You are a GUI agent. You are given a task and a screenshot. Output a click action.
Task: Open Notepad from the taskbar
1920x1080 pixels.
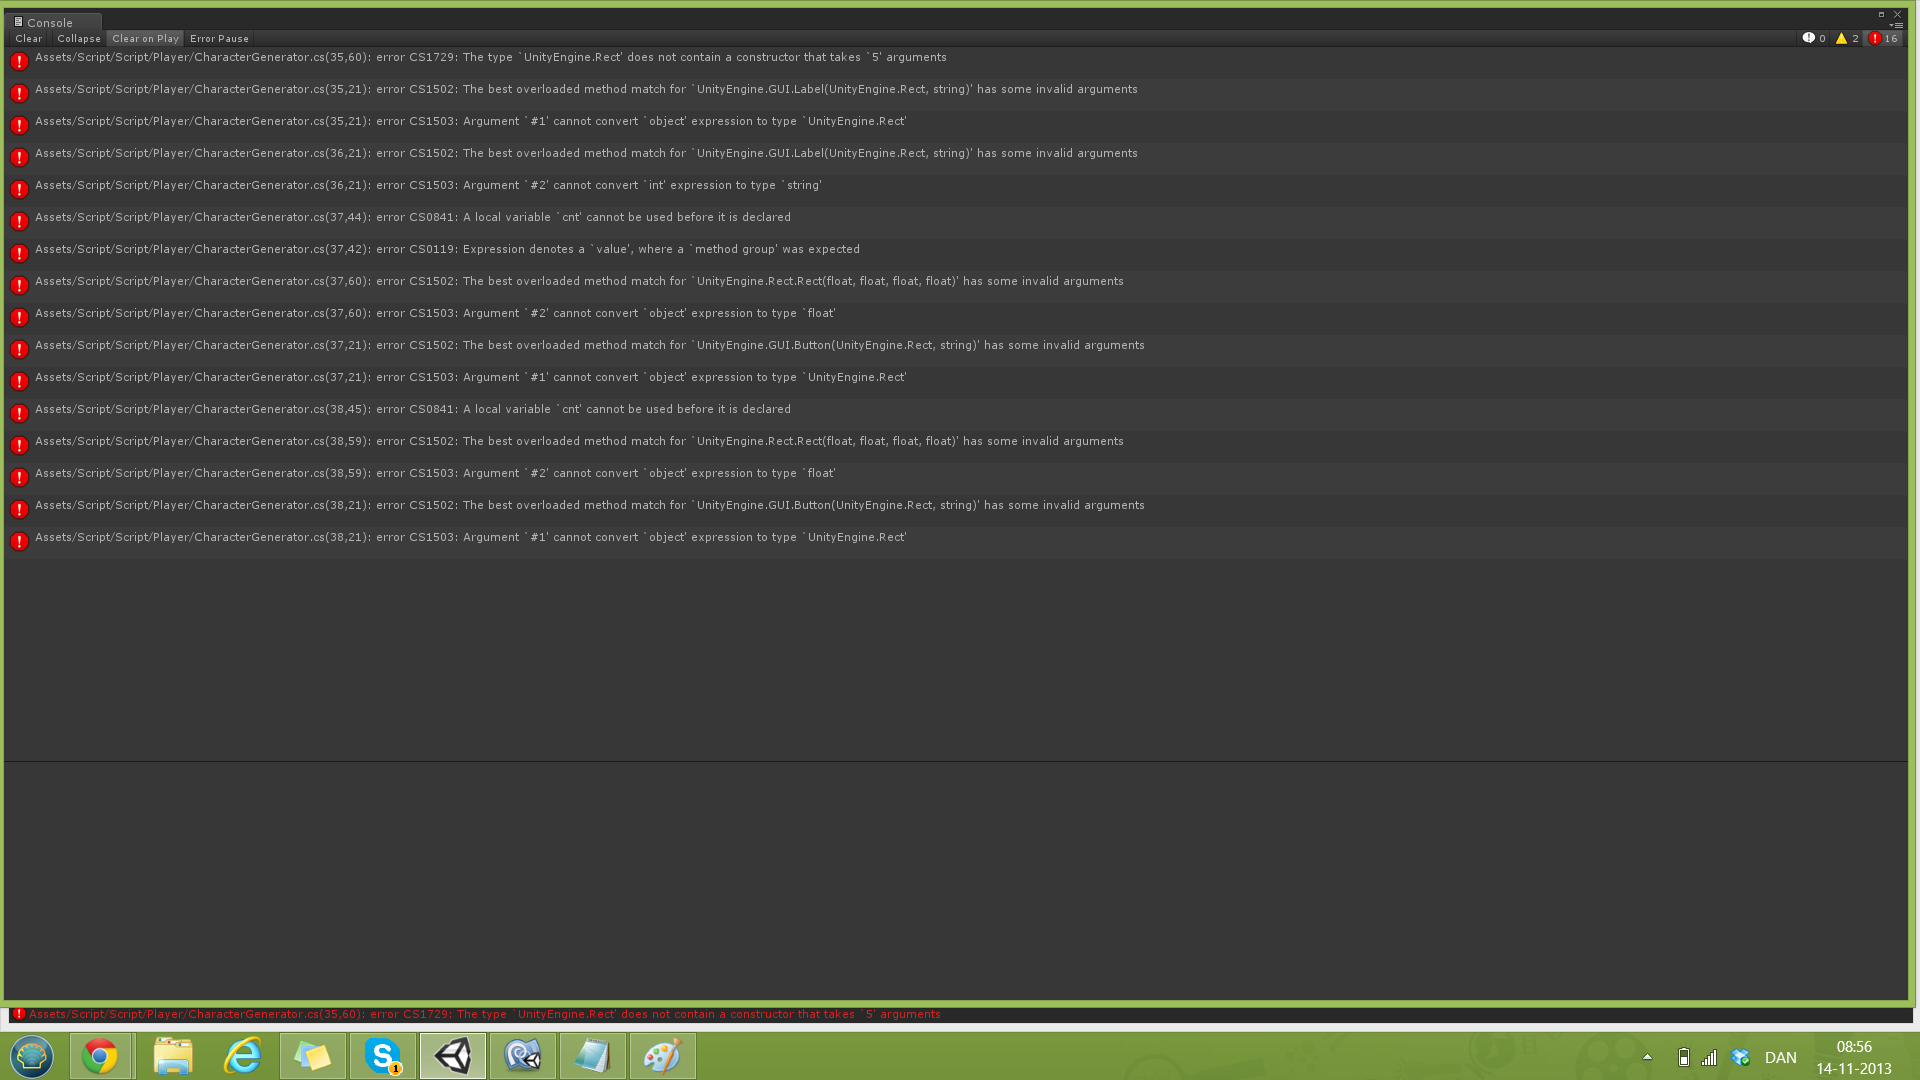593,1056
